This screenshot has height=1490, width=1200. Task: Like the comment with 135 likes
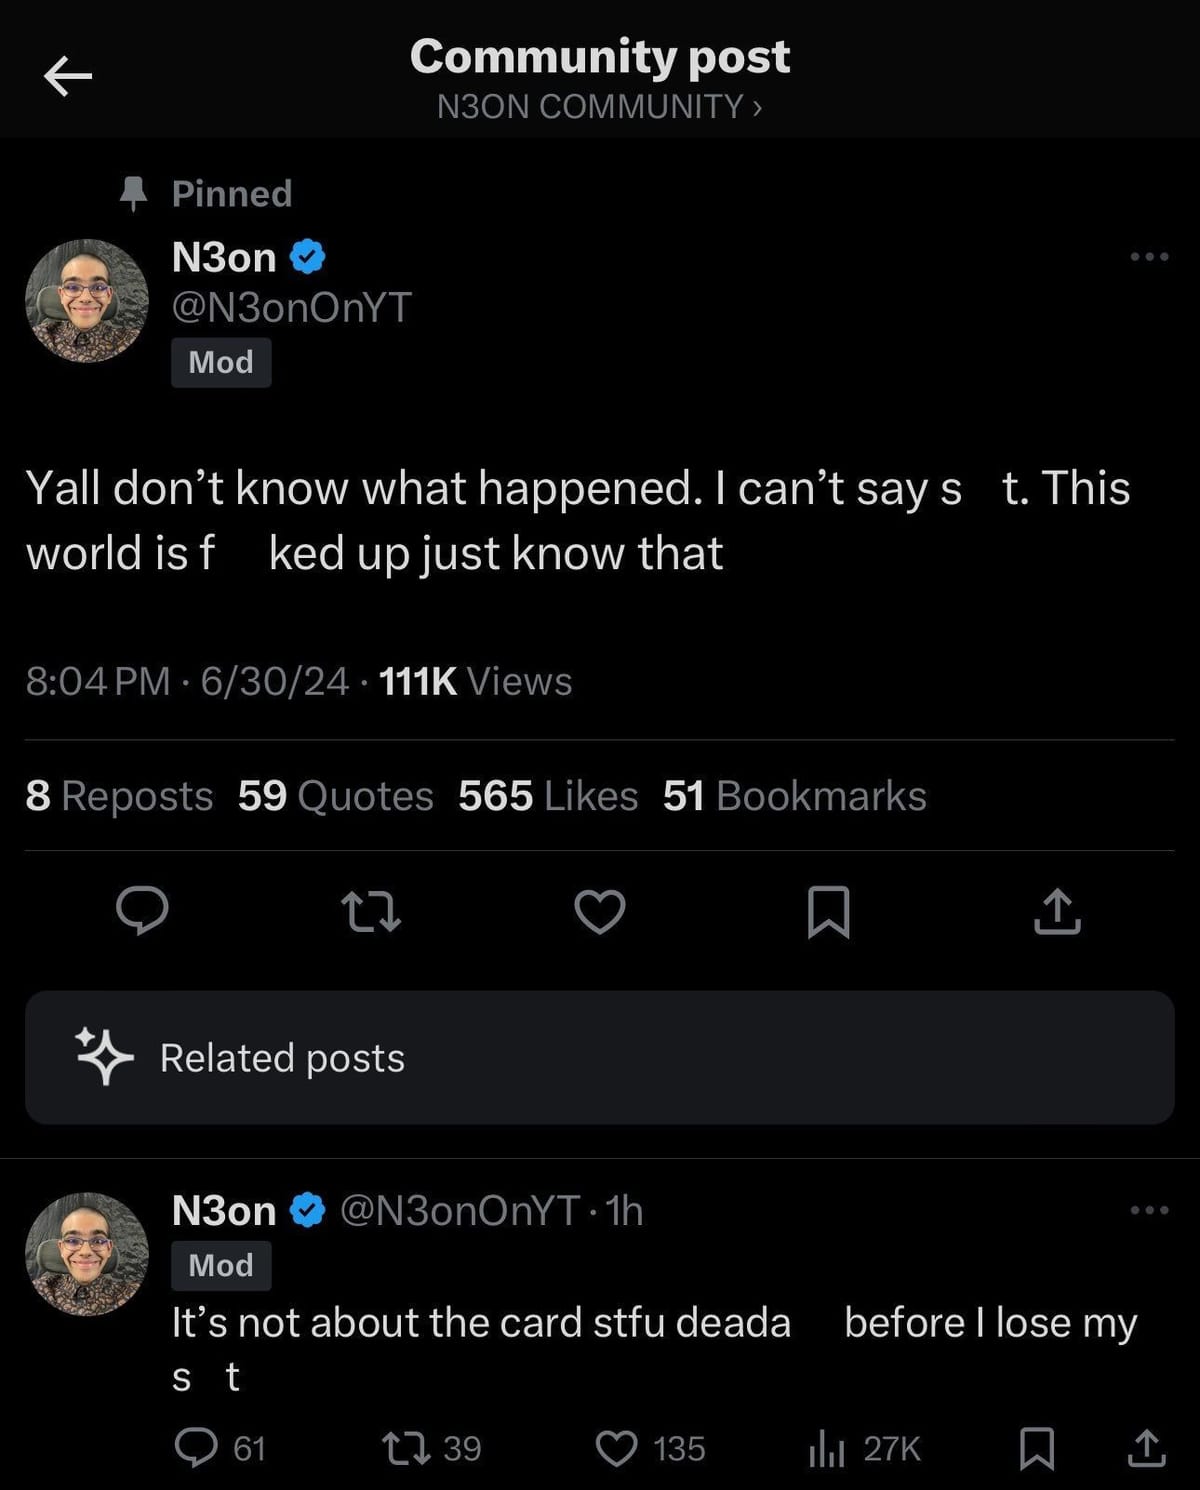[x=617, y=1448]
